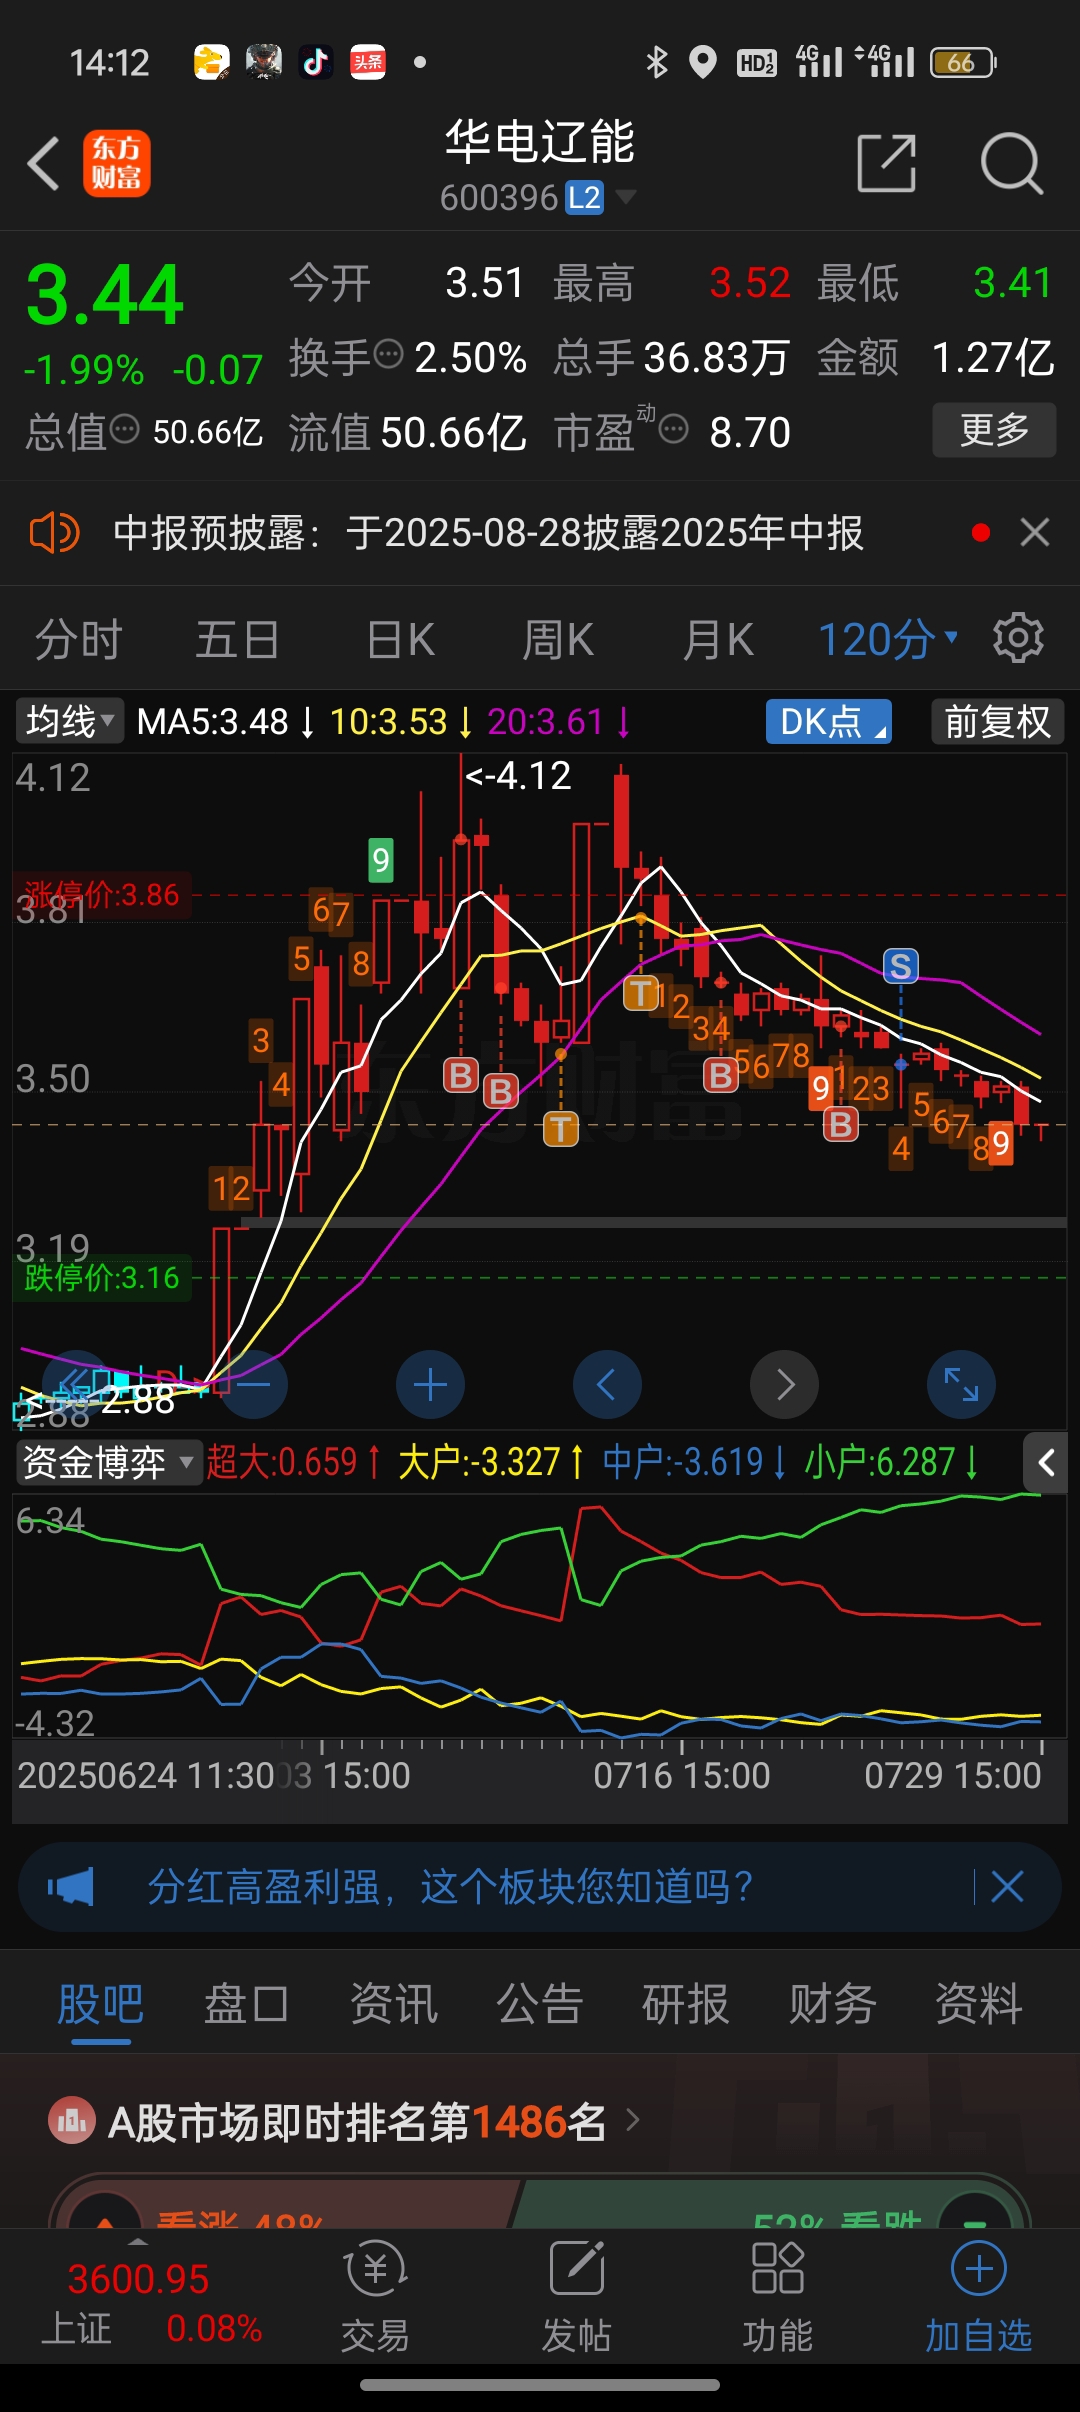Tap the MA5:3.48 value
The width and height of the screenshot is (1080, 2412).
tap(212, 721)
